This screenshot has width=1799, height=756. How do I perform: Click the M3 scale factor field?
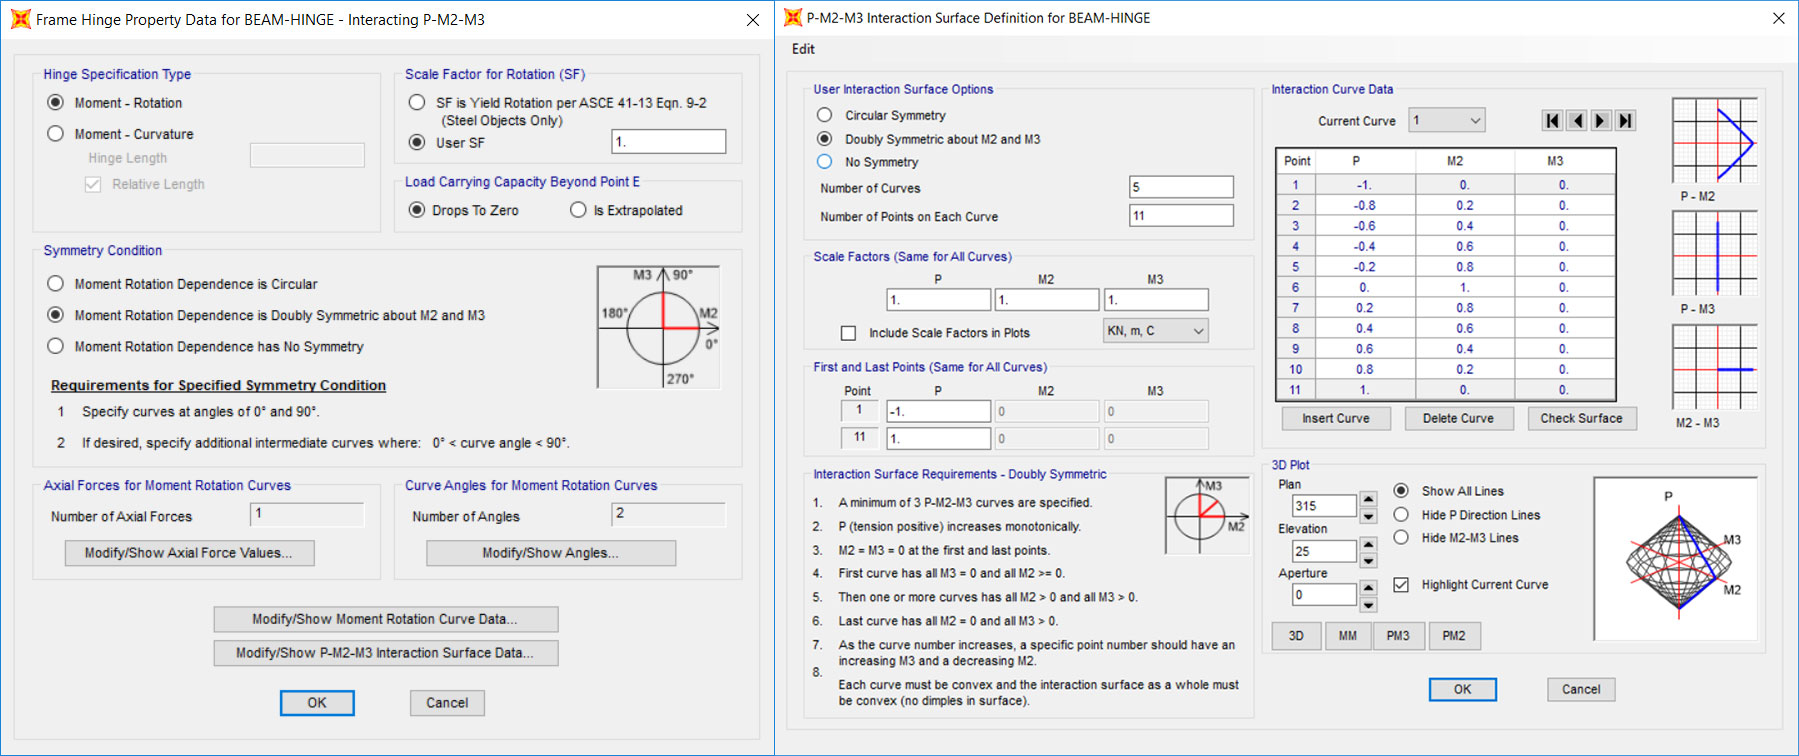click(x=1156, y=300)
